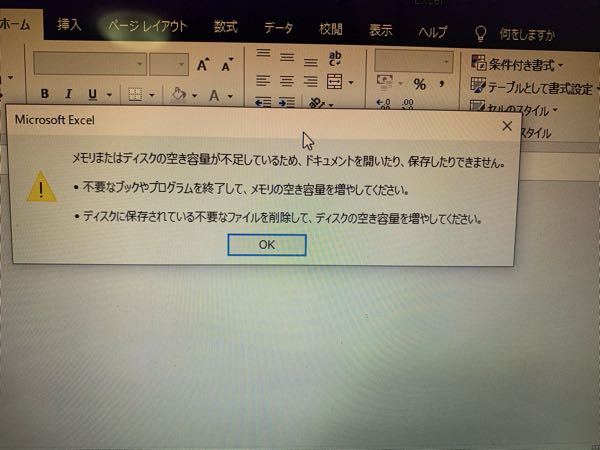The height and width of the screenshot is (450, 600).
Task: Expand merge cells dropdown arrow
Action: tap(351, 82)
